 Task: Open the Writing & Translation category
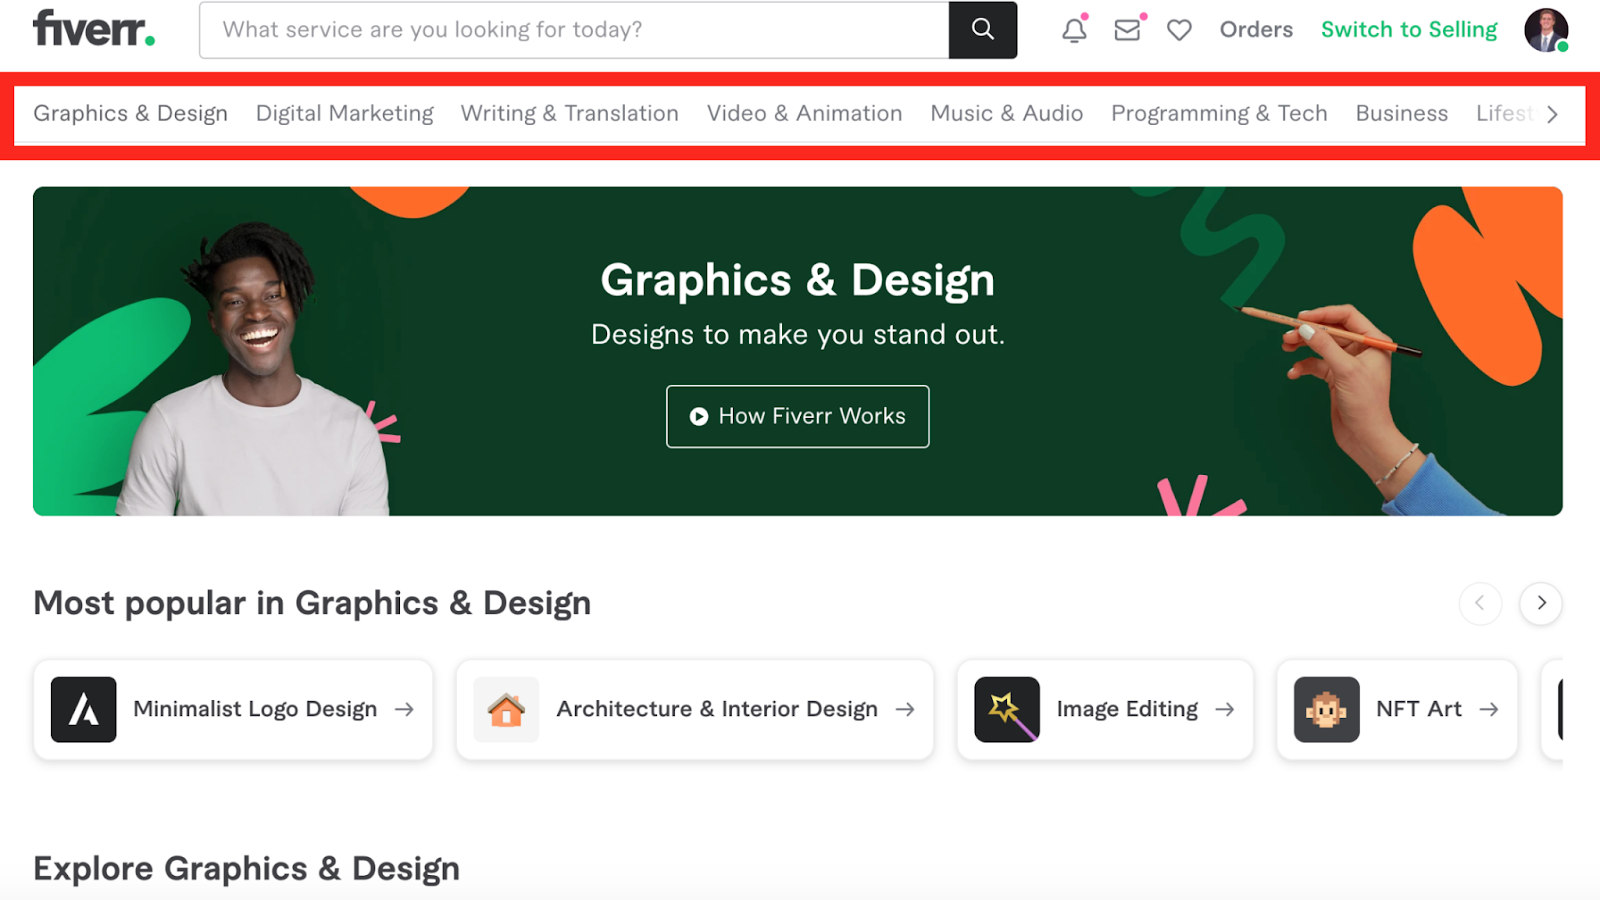coord(570,114)
